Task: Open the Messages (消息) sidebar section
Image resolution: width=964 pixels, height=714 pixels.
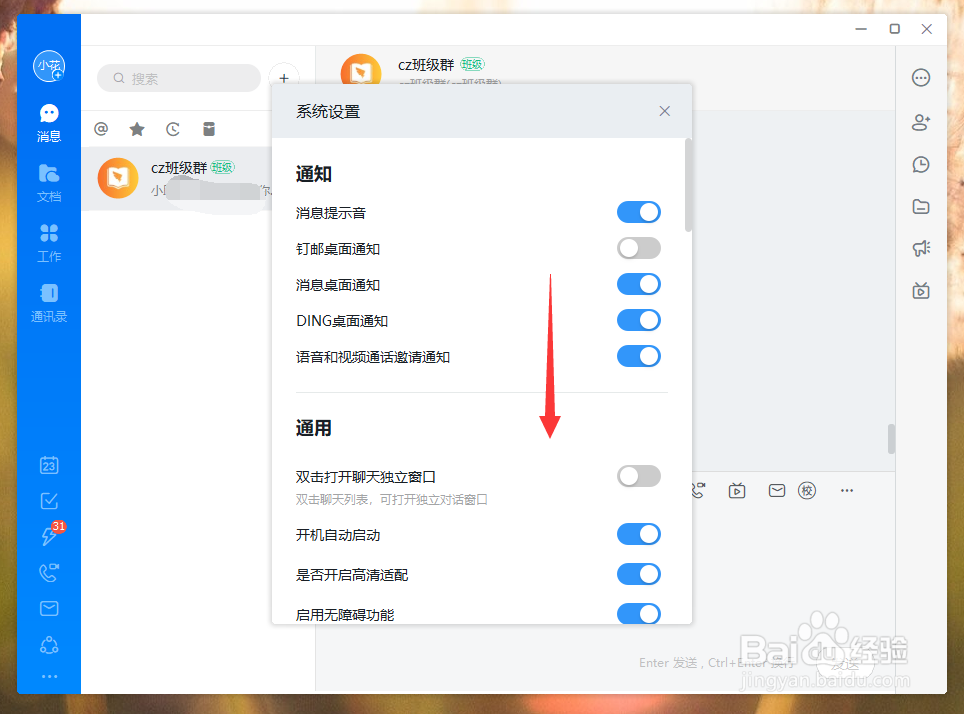Action: tap(49, 124)
